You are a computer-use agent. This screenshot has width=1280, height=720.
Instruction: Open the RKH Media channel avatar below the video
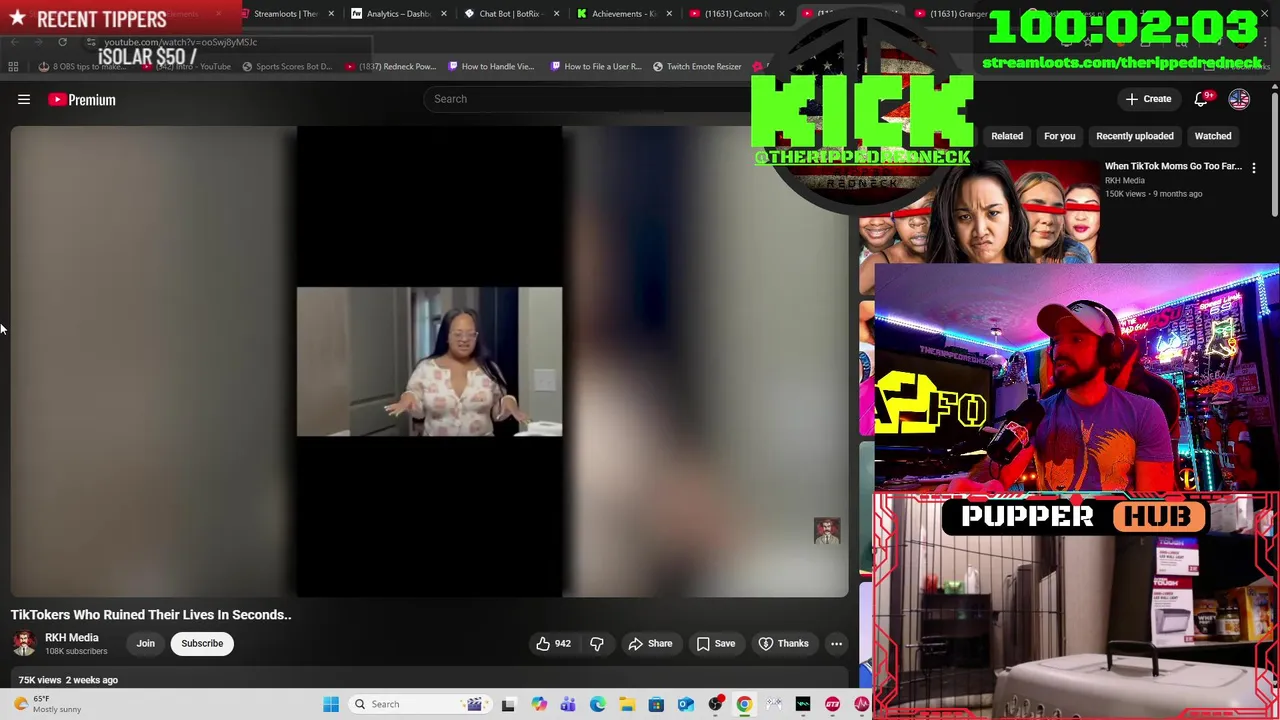click(x=24, y=643)
